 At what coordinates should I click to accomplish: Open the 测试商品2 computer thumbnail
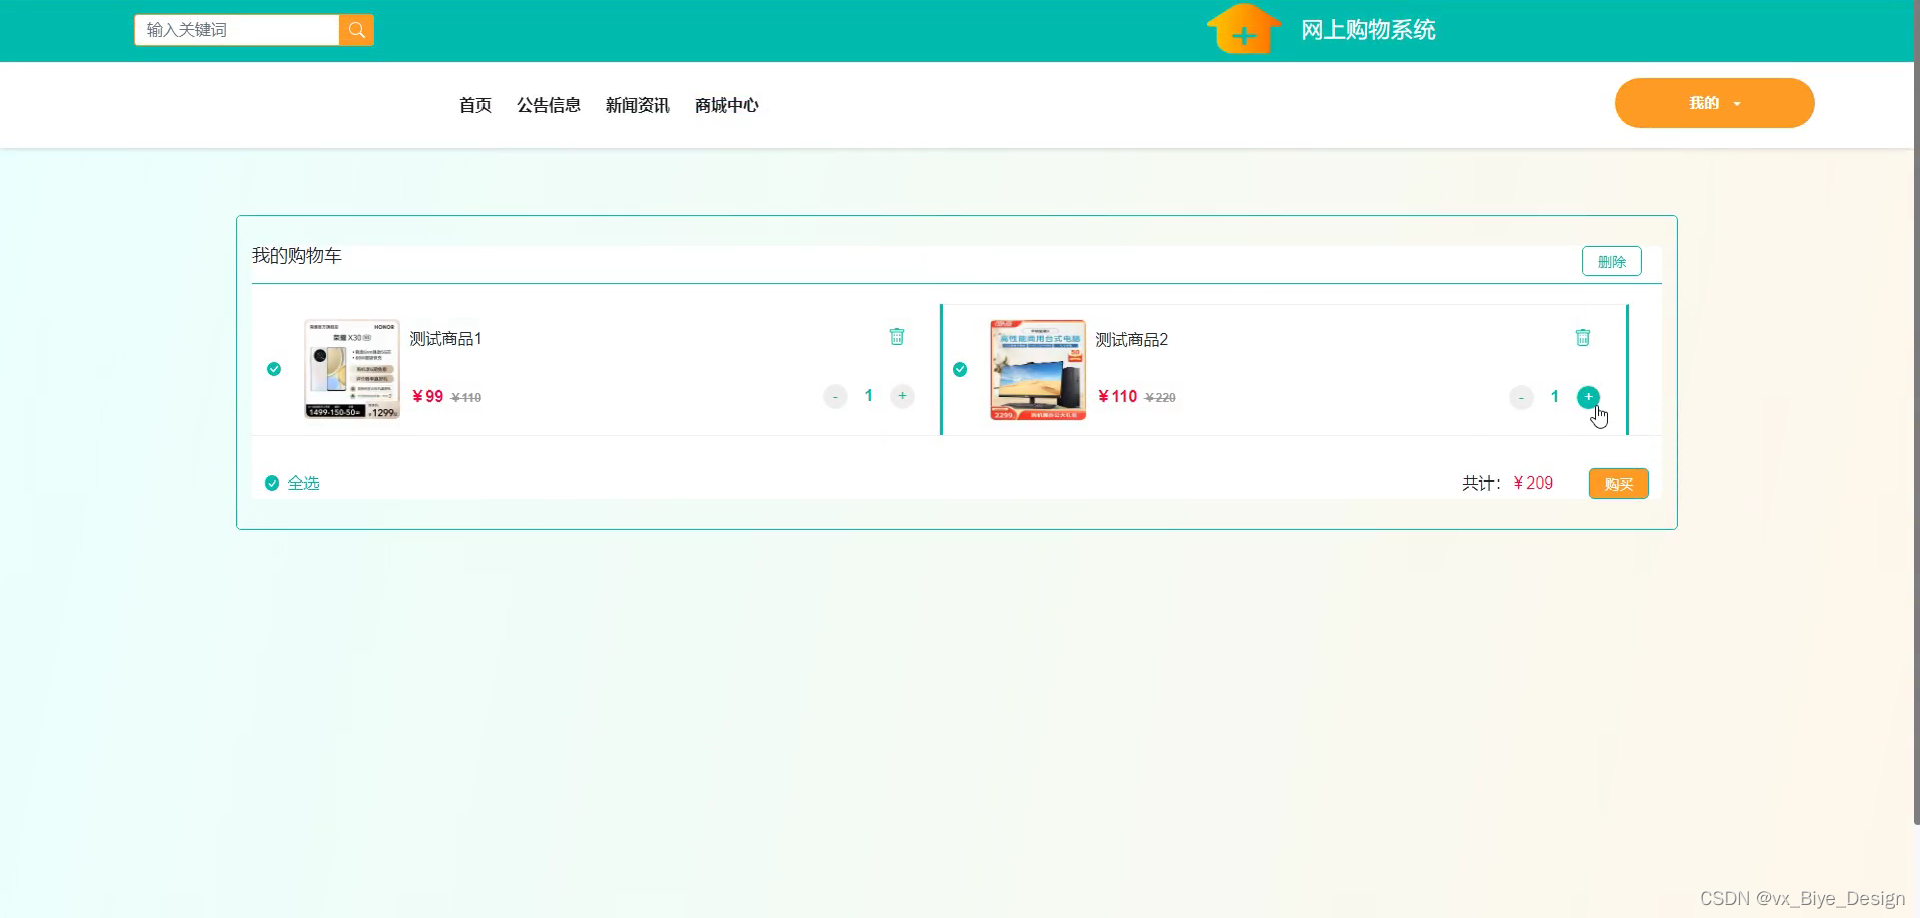[1038, 370]
